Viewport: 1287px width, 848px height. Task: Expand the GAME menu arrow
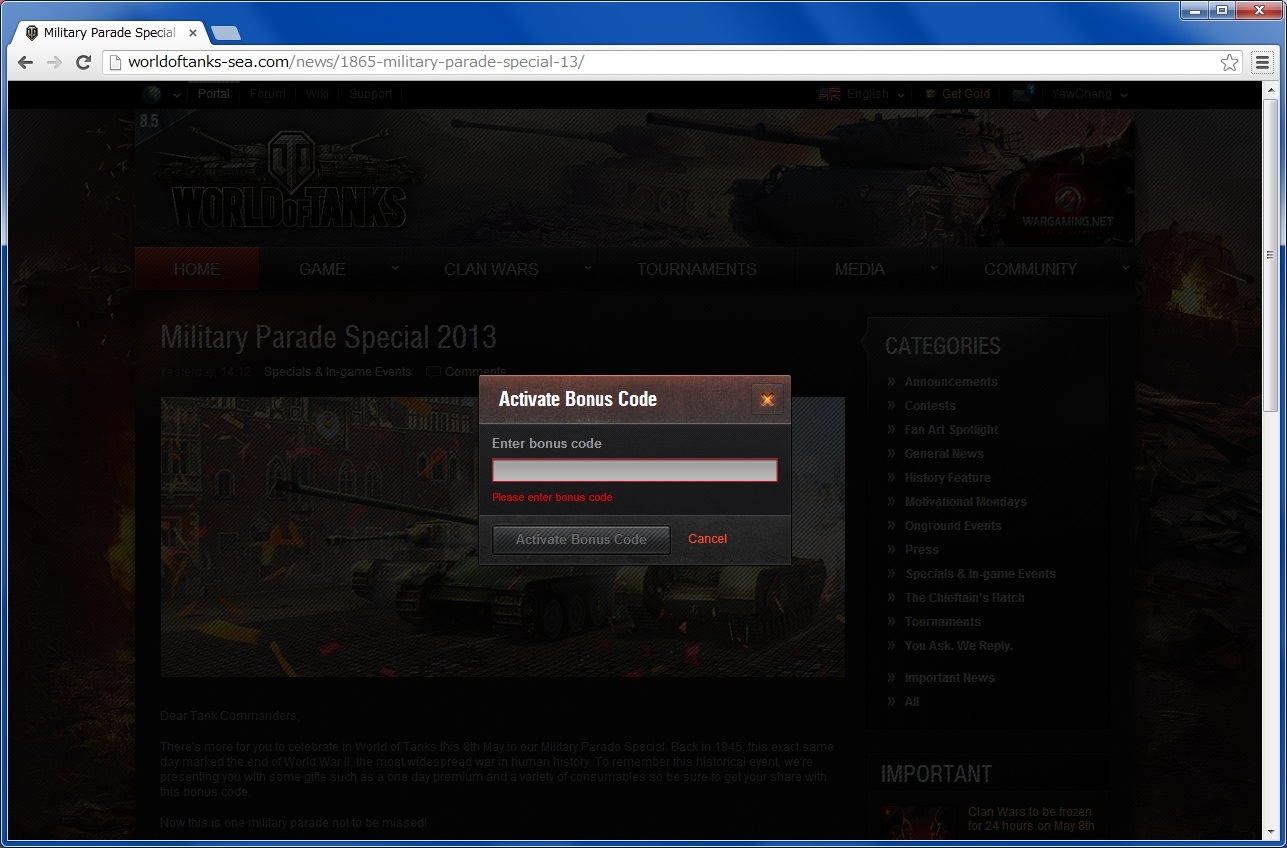[395, 268]
